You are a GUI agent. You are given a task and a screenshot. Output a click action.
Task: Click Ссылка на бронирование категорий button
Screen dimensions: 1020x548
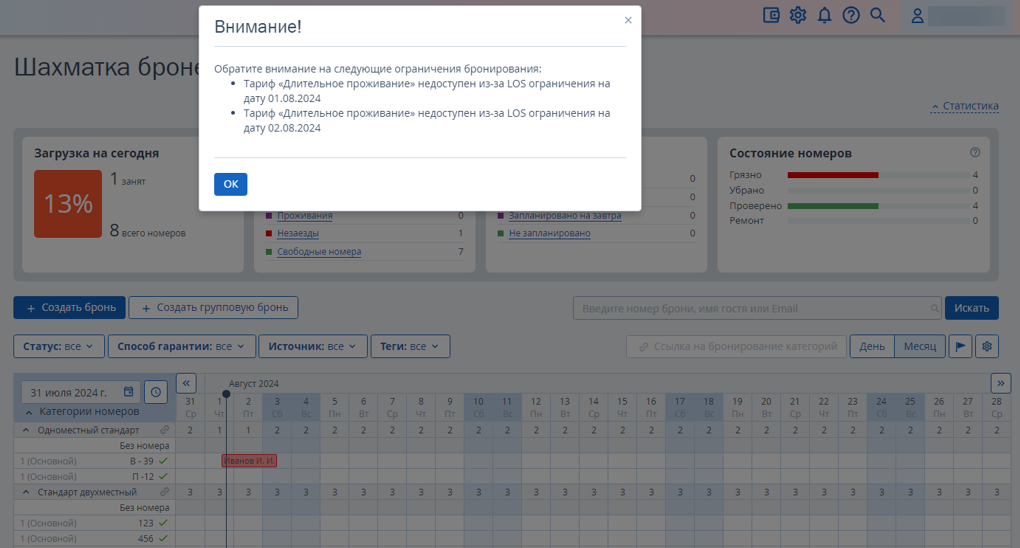pyautogui.click(x=736, y=346)
